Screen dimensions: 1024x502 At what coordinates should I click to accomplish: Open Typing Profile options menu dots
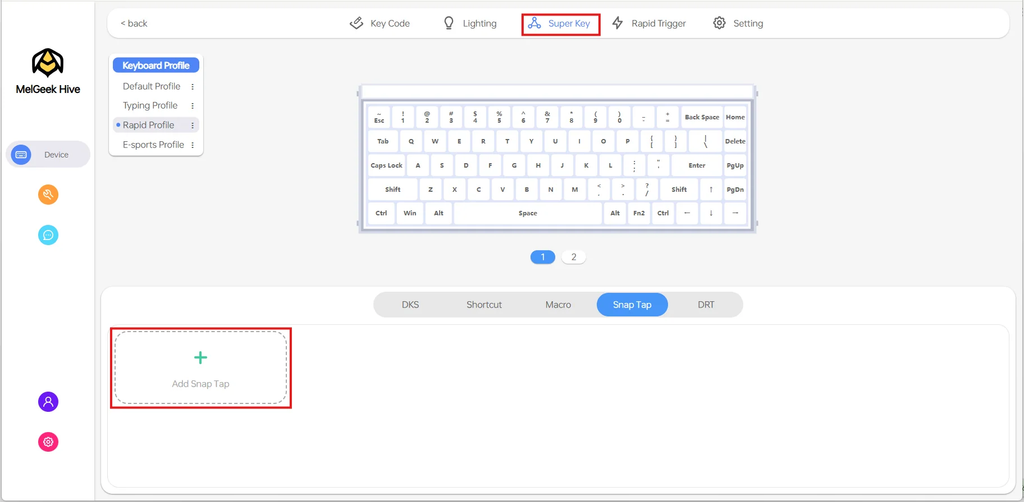point(193,106)
